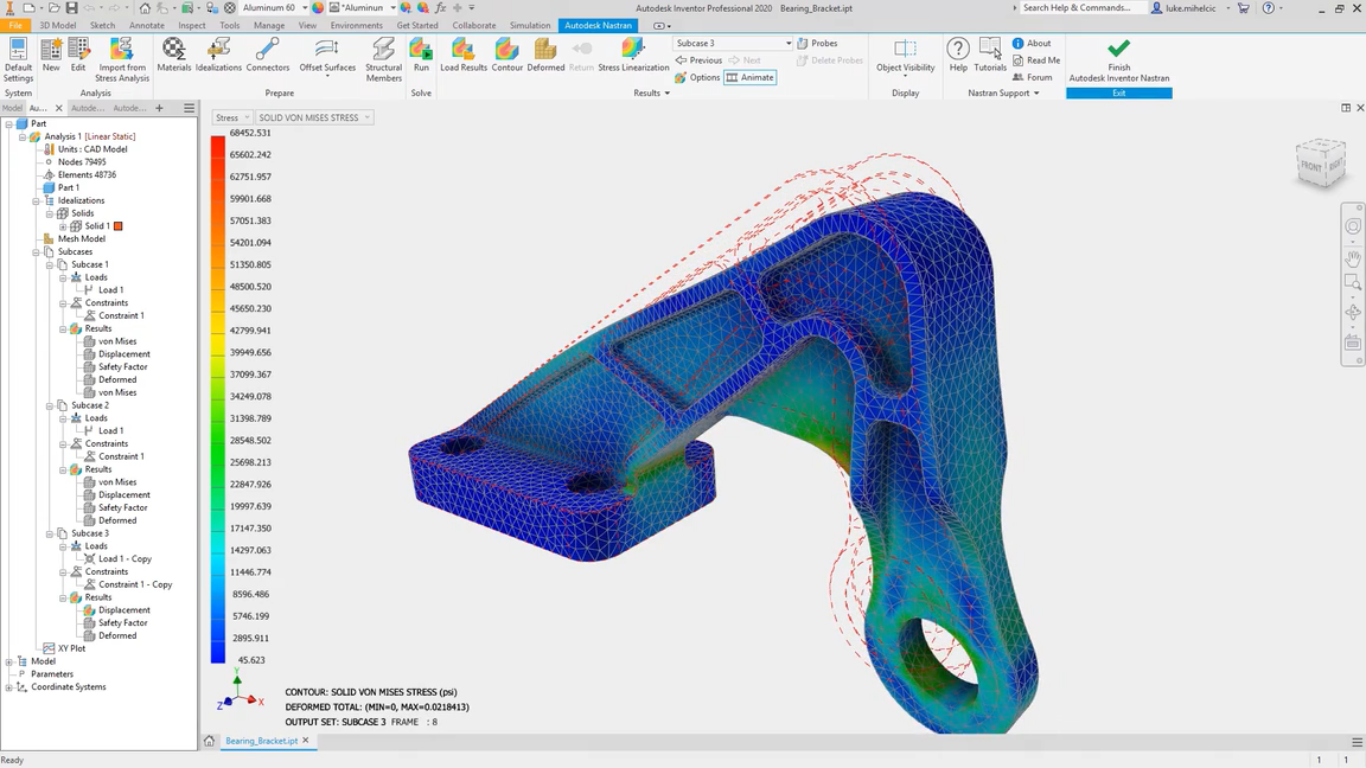
Task: Open the Subcase 3 selector dropdown
Action: pyautogui.click(x=733, y=43)
